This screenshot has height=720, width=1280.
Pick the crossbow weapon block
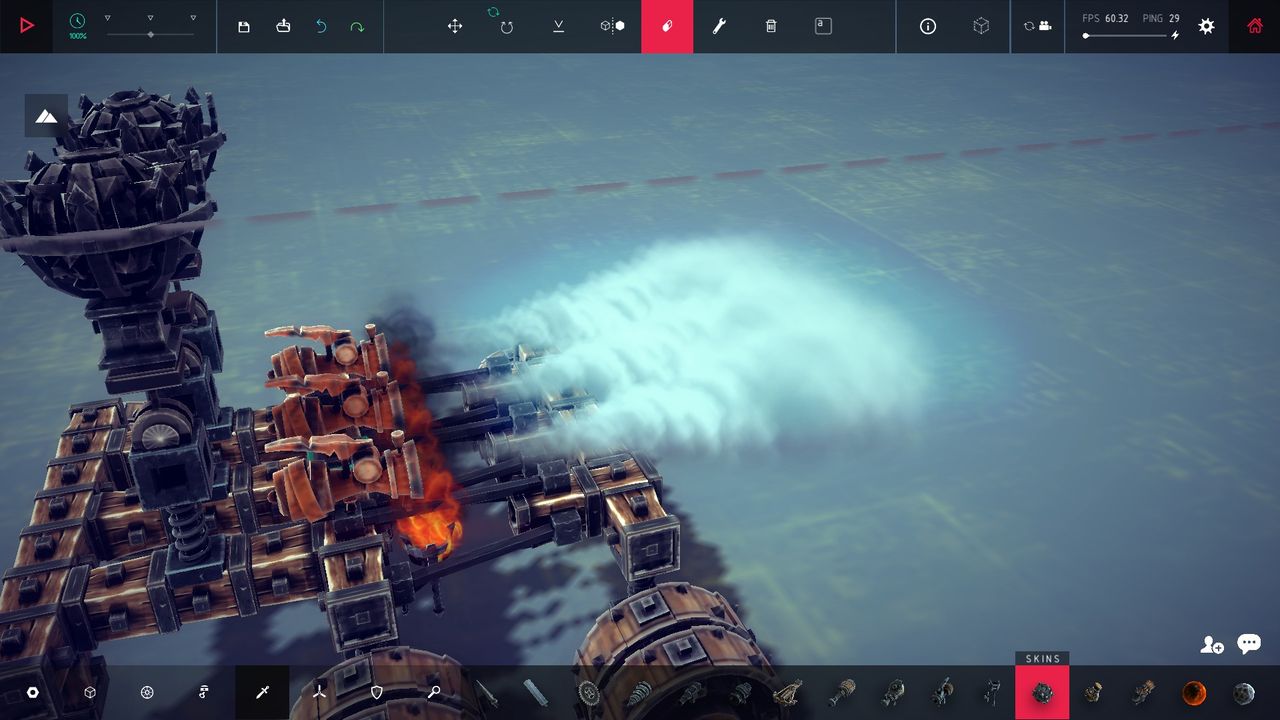coord(788,692)
